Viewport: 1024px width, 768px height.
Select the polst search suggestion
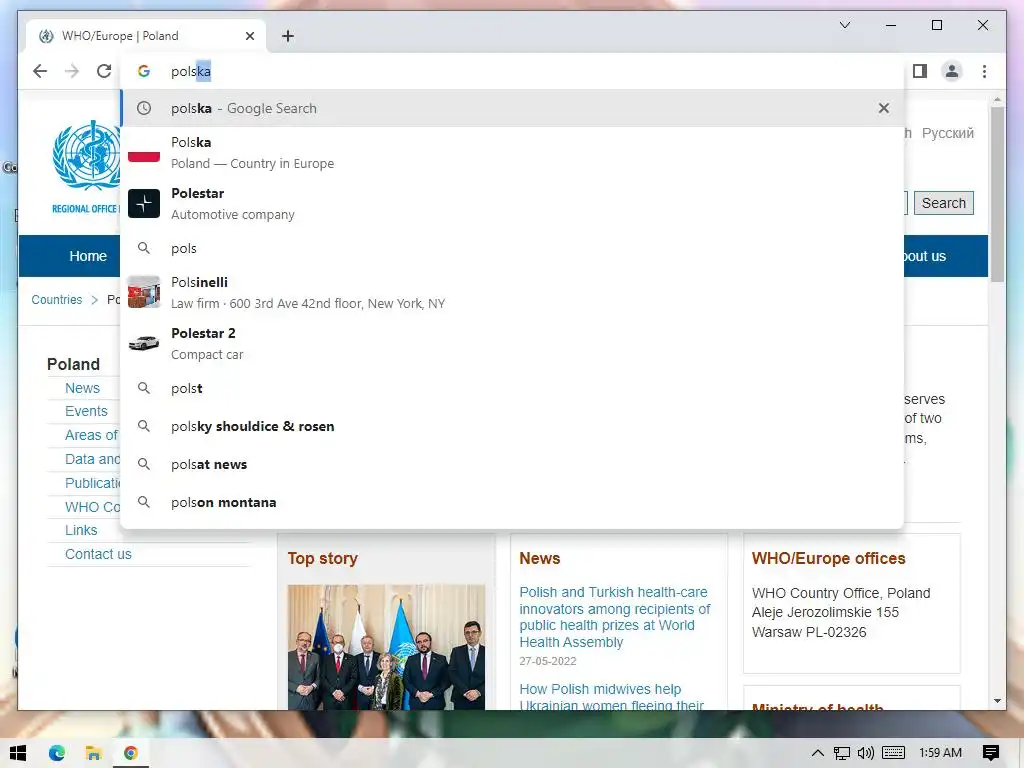coord(512,389)
